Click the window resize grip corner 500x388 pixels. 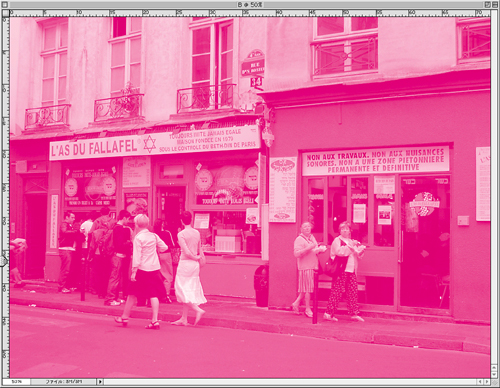(x=494, y=382)
